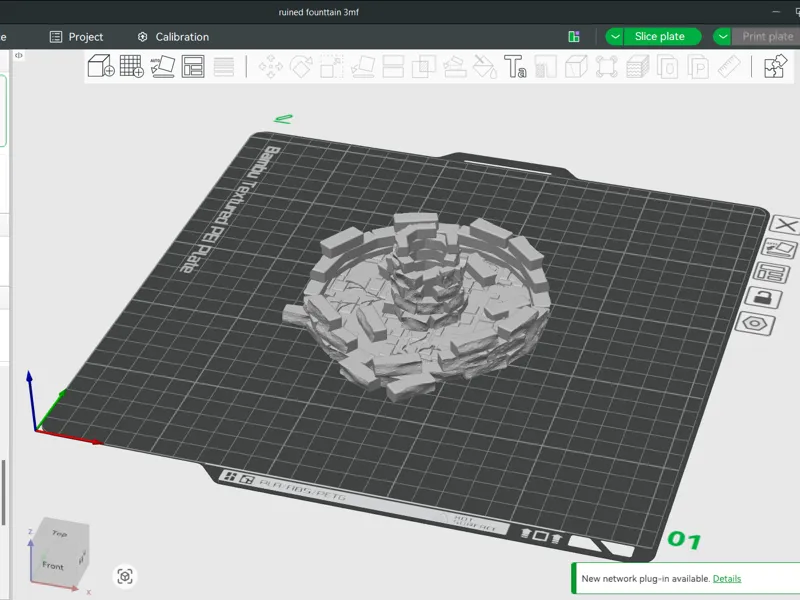Open Assembly view puzzle icon

pyautogui.click(x=776, y=67)
